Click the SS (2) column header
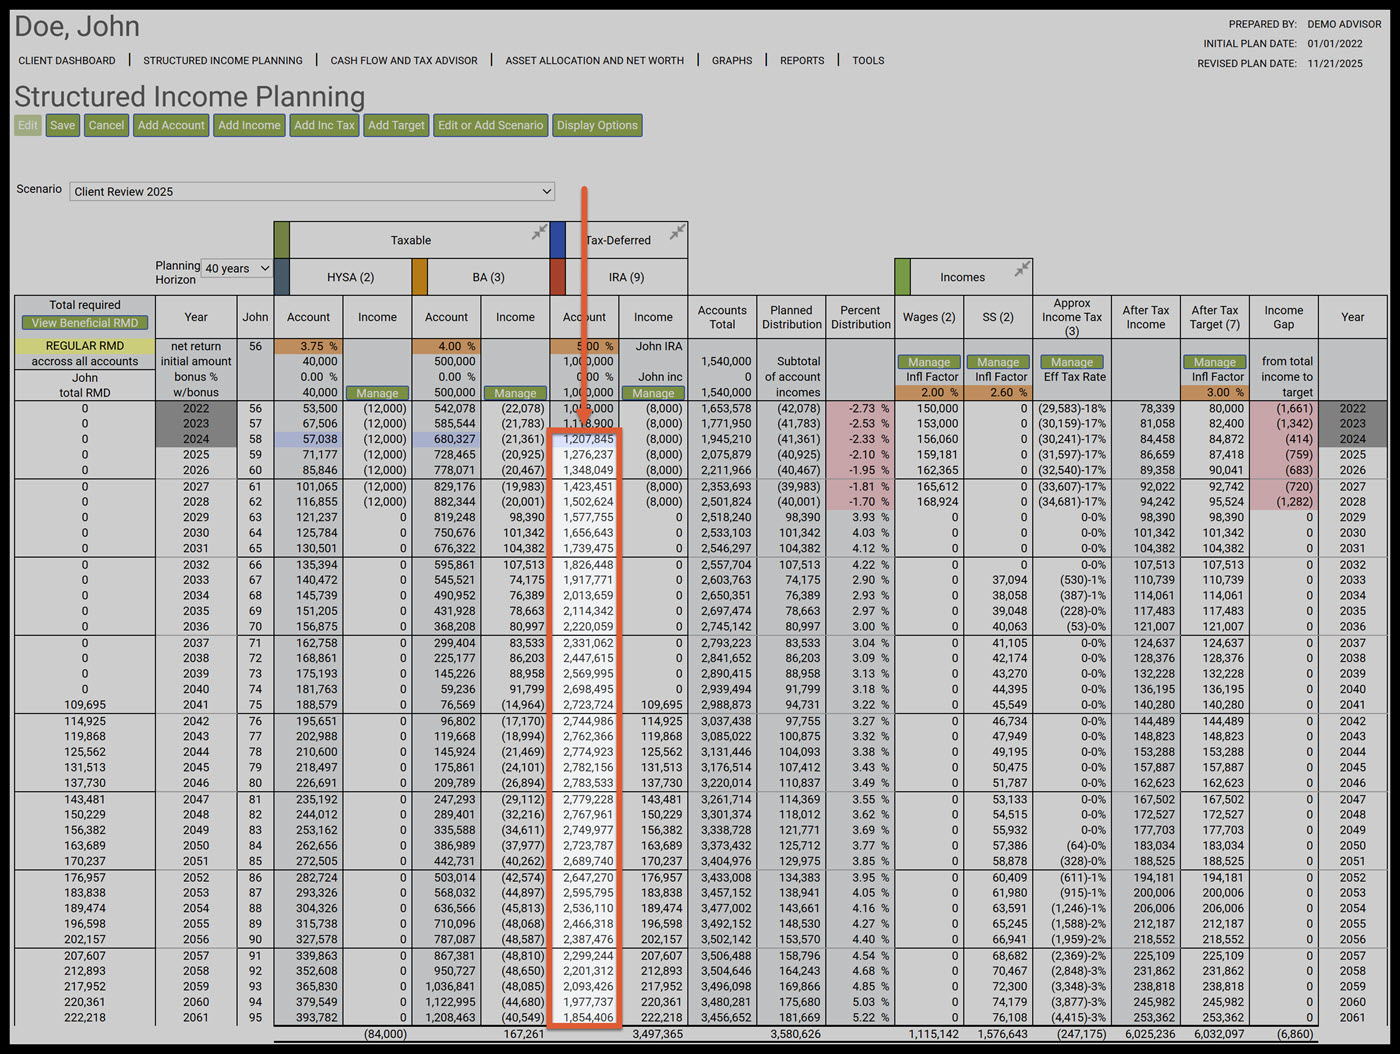This screenshot has height=1054, width=1400. point(998,317)
